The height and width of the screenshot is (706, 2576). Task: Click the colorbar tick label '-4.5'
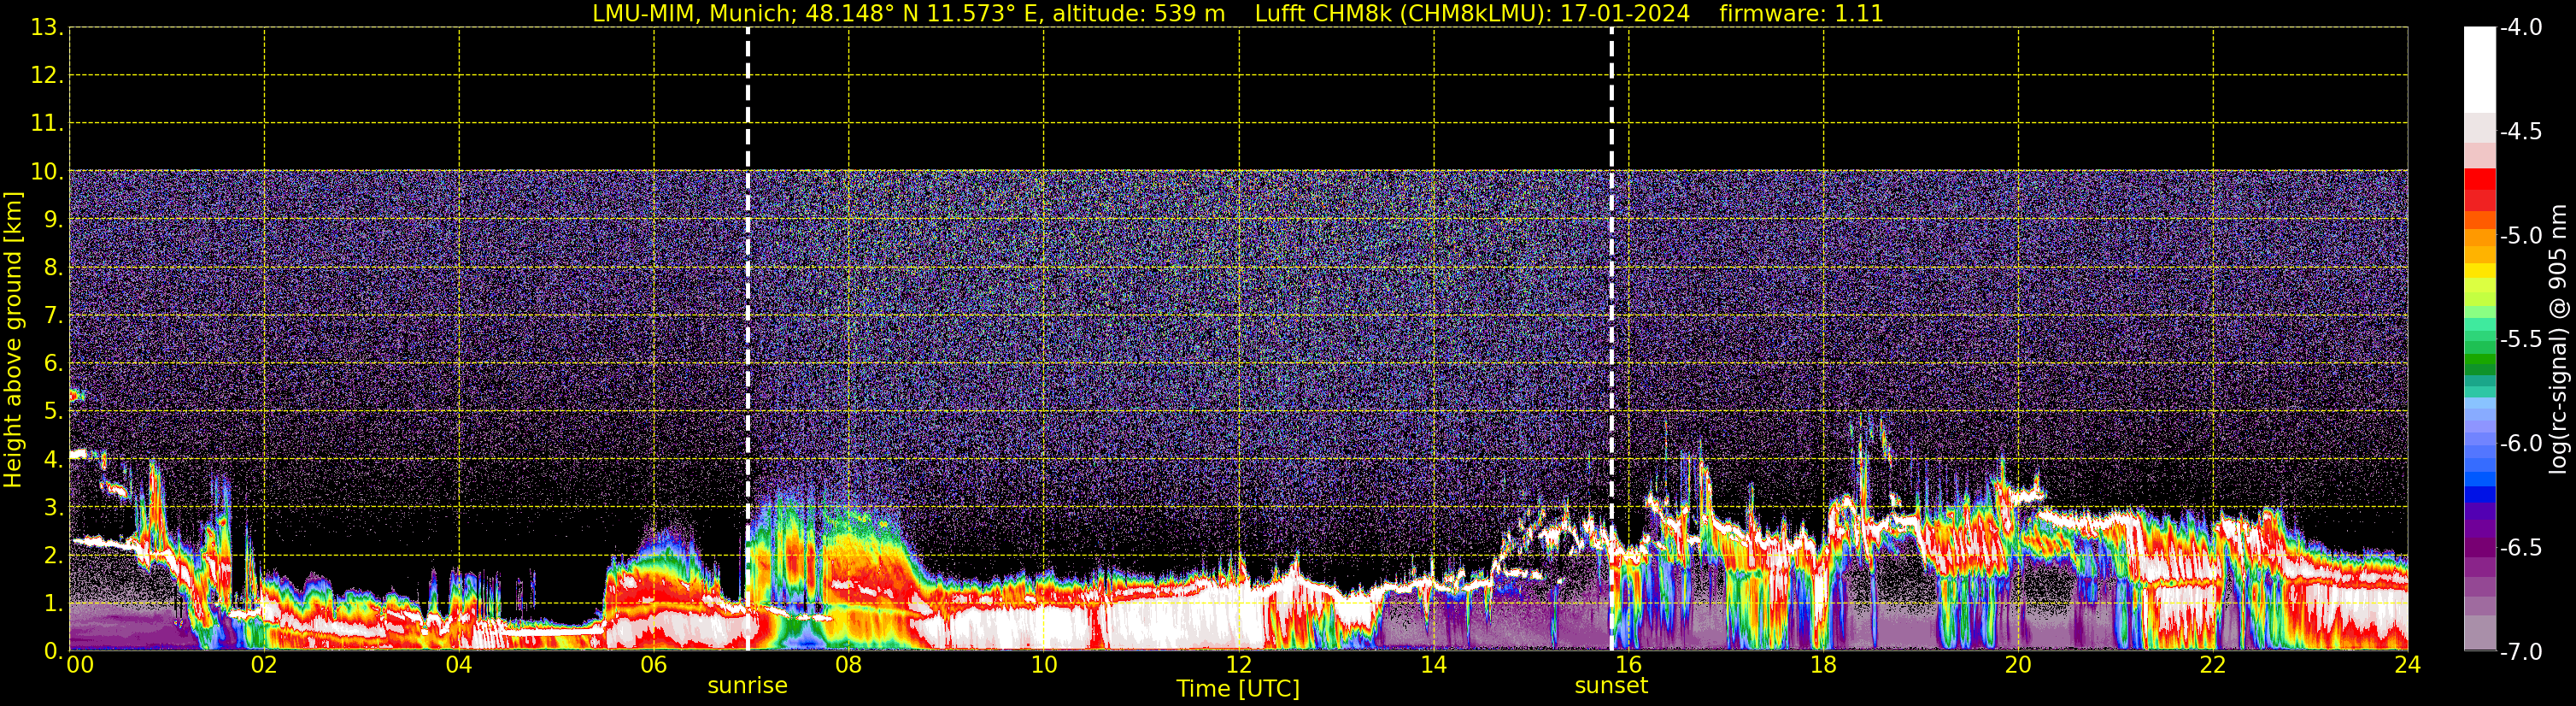2520,132
